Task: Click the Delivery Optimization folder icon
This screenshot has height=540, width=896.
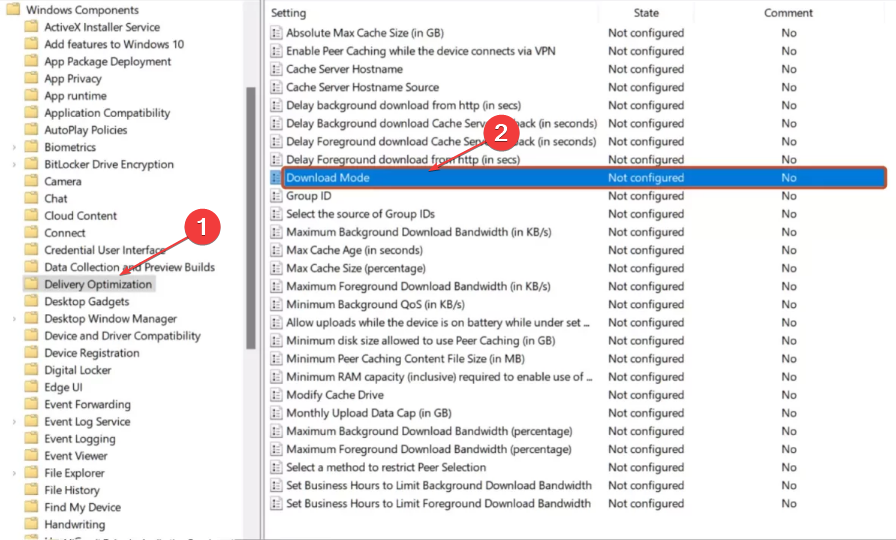Action: coord(31,284)
